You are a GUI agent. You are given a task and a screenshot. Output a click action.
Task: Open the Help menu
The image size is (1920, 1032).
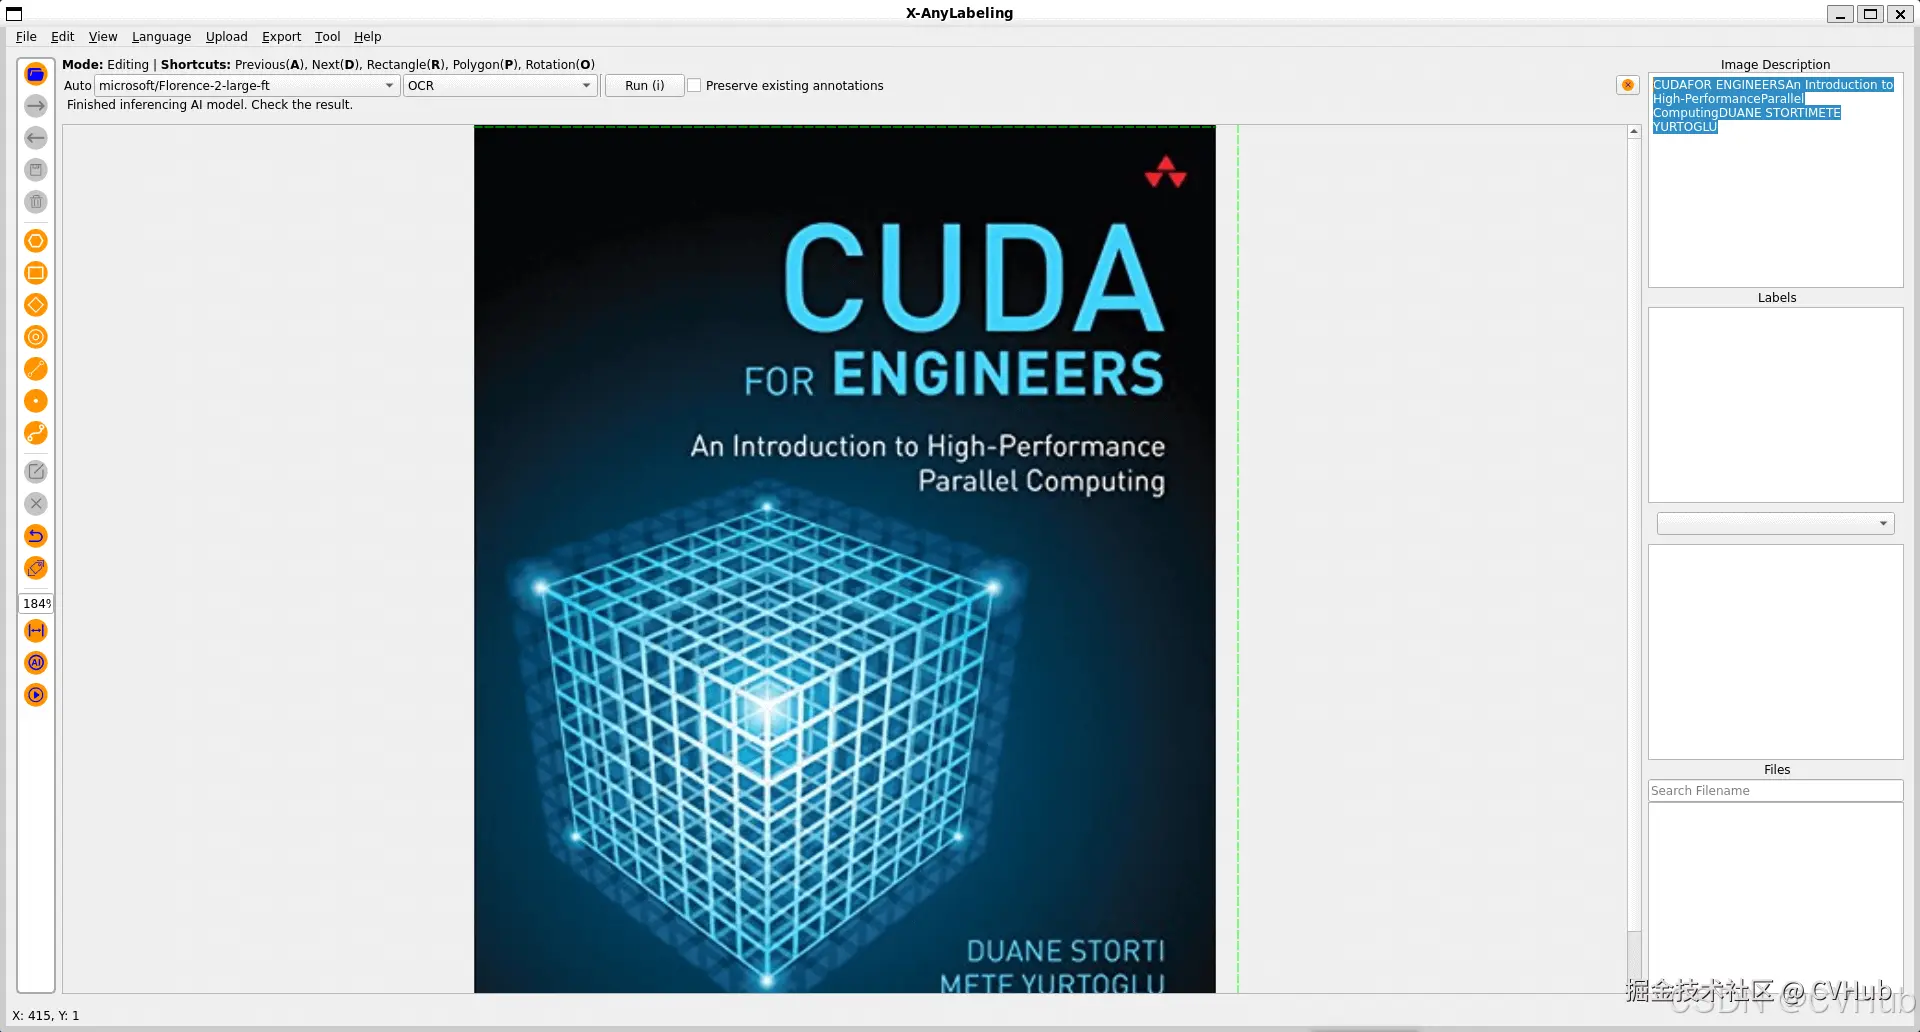(368, 37)
